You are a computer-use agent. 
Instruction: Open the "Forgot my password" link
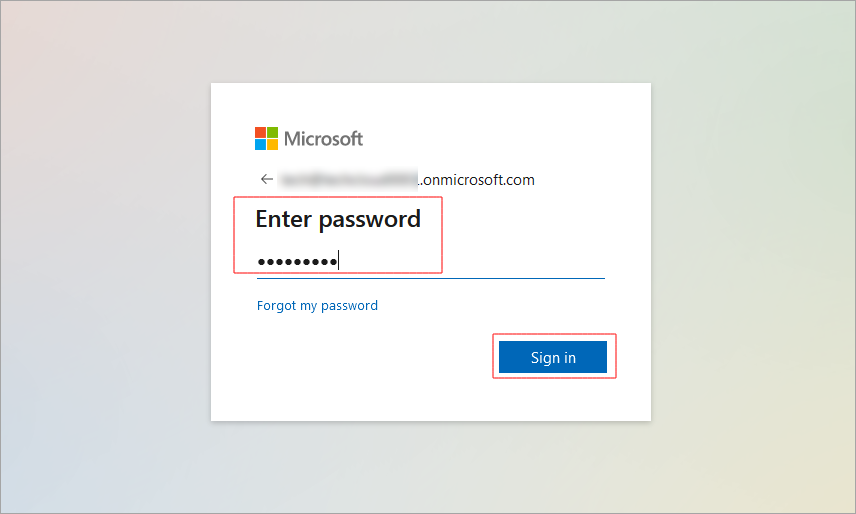click(317, 306)
